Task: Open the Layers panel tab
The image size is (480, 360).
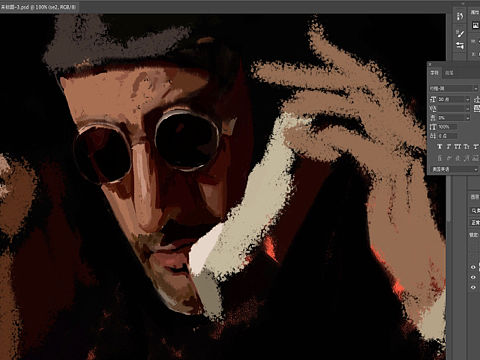Action: point(475,197)
